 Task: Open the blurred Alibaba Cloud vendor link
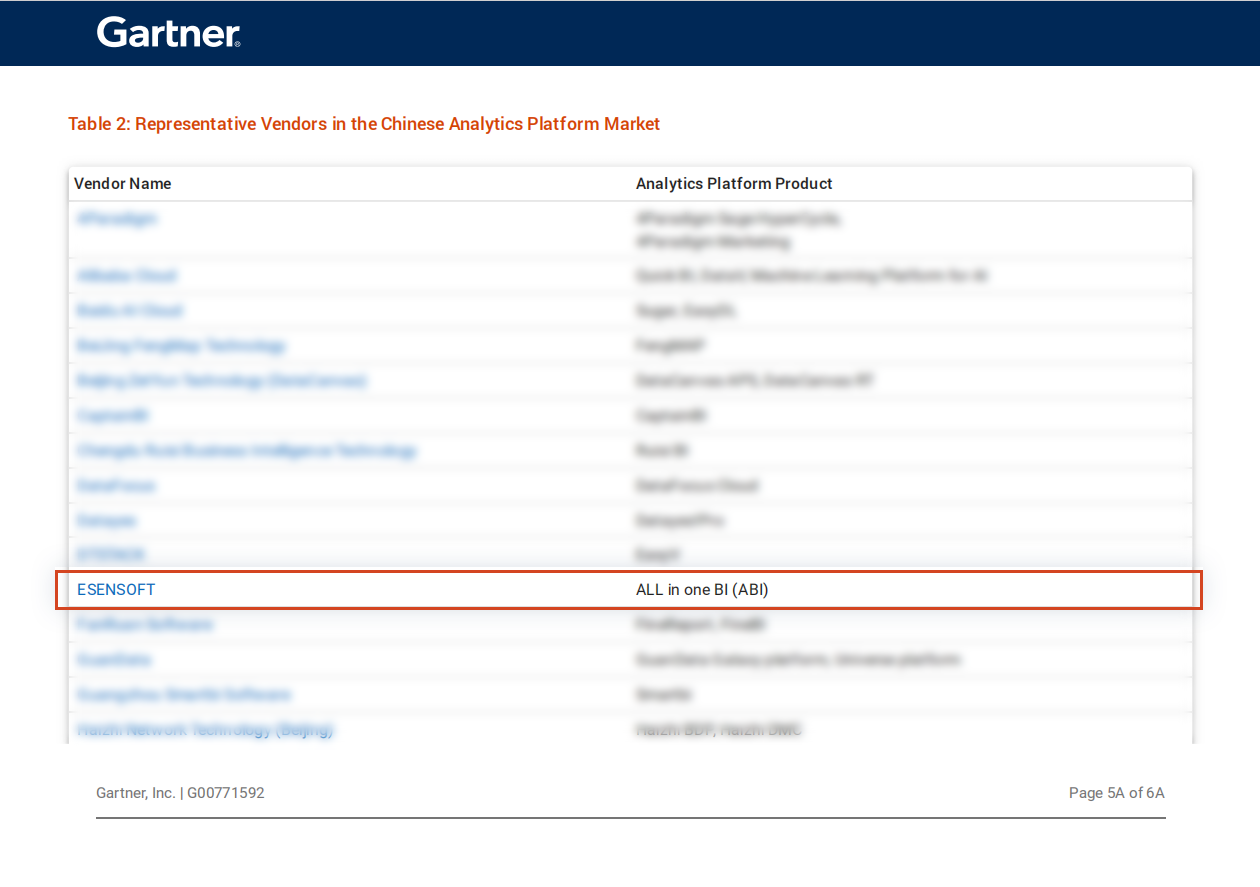pos(126,275)
